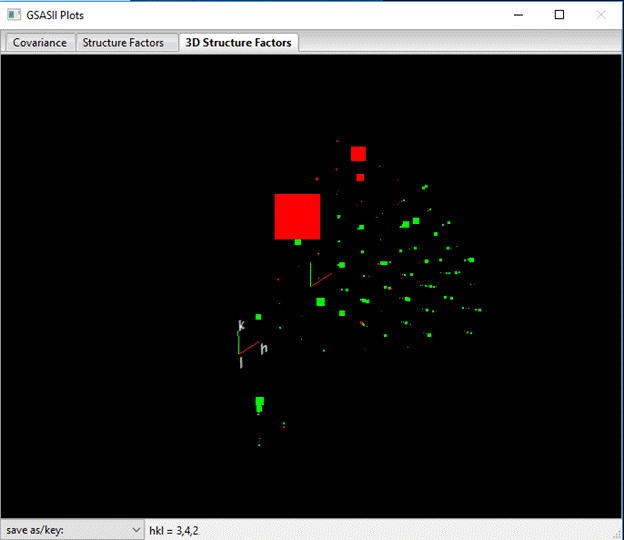
Task: Switch to the Covariance tab
Action: click(40, 43)
